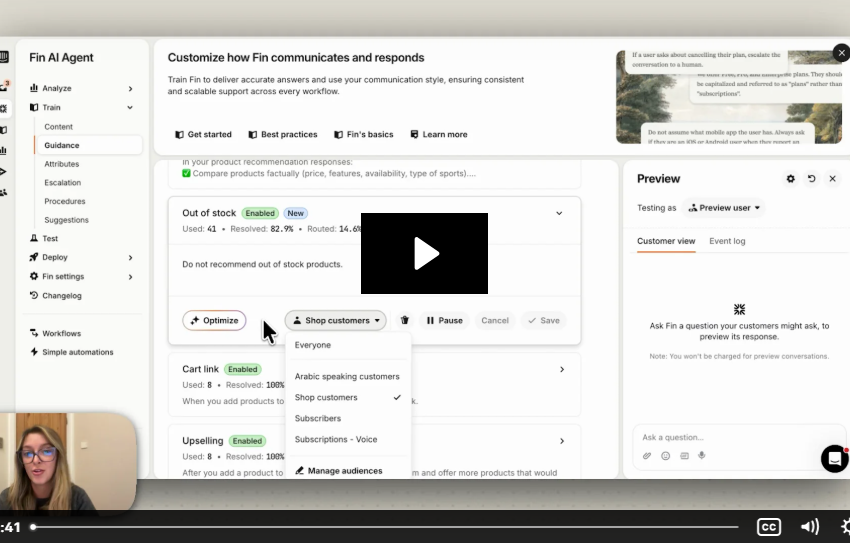Open the Shop customers audience dropdown
Screen dimensions: 850x543
click(x=336, y=320)
